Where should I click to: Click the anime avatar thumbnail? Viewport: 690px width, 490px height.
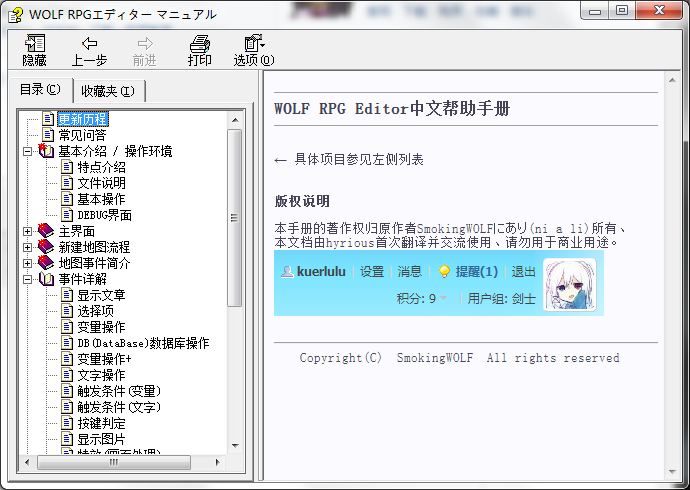[x=570, y=285]
